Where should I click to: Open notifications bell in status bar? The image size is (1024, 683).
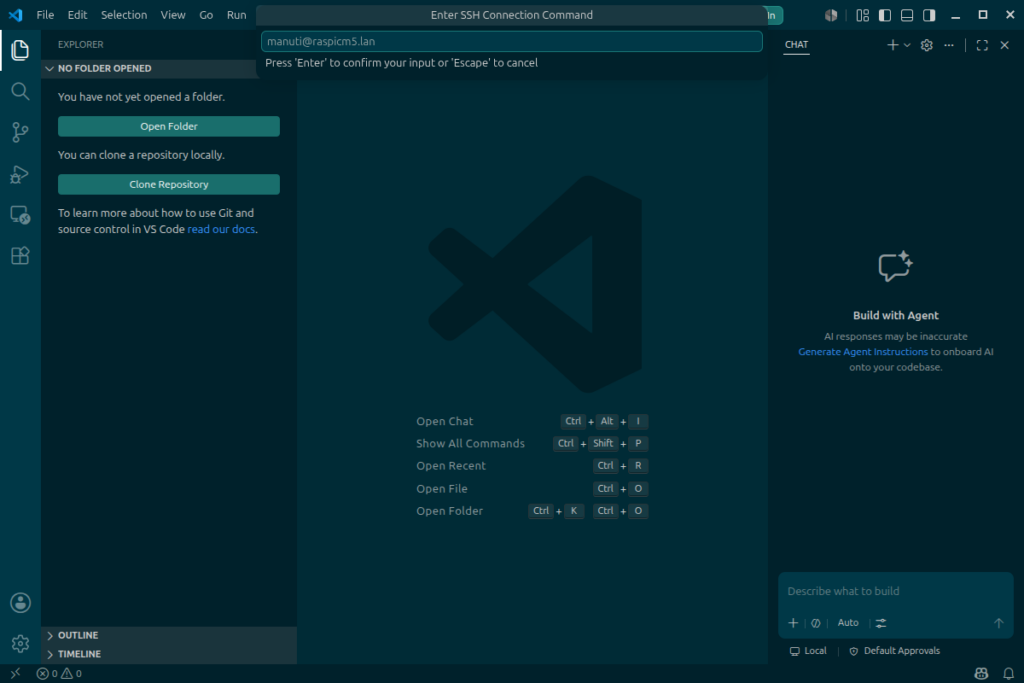point(1008,673)
